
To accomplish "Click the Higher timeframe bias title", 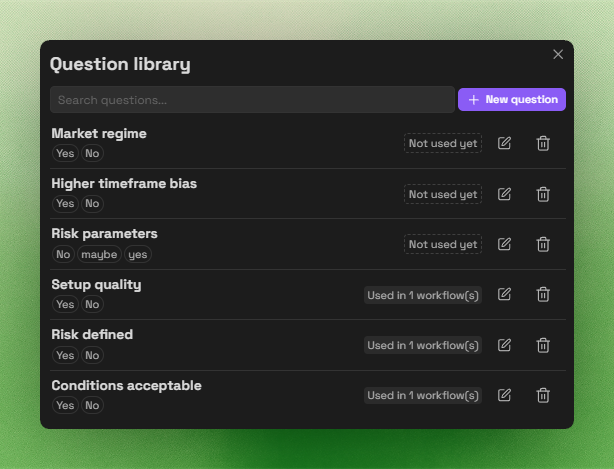I will point(124,184).
